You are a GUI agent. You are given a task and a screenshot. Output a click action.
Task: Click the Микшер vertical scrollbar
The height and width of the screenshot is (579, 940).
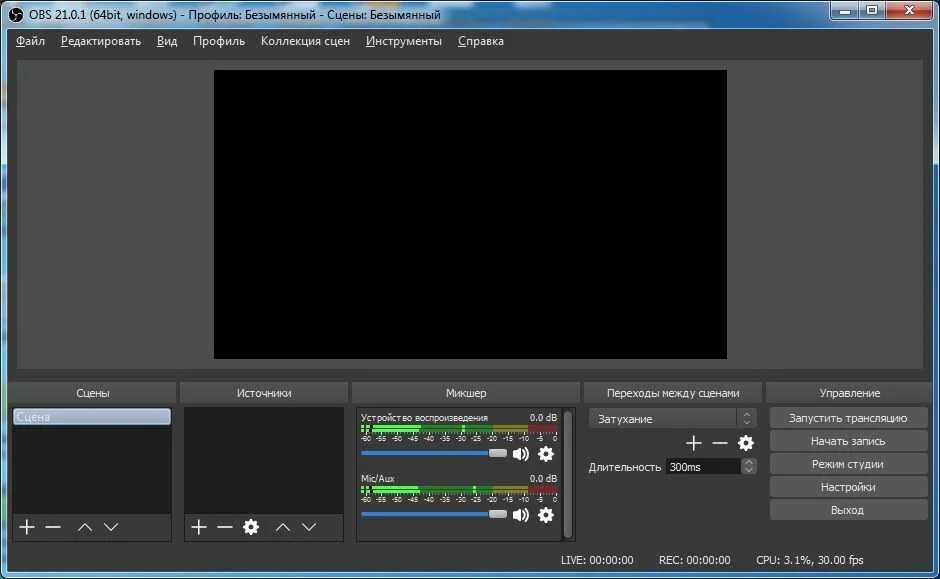coord(568,474)
